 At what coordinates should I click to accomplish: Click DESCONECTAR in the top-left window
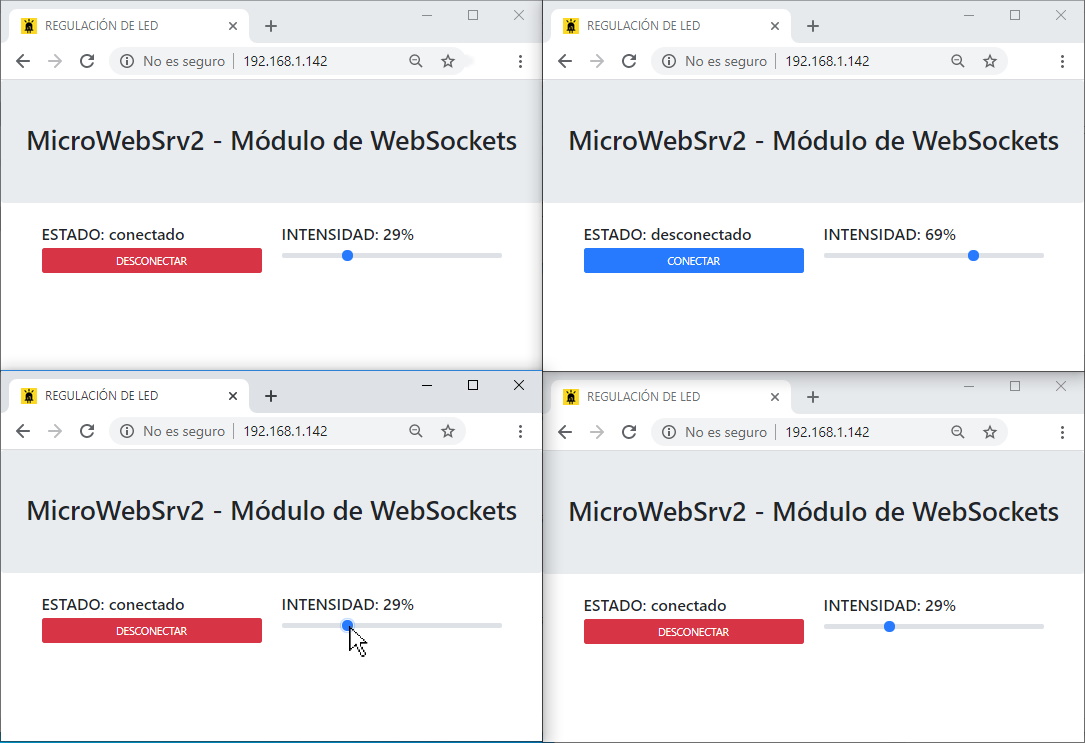(152, 261)
